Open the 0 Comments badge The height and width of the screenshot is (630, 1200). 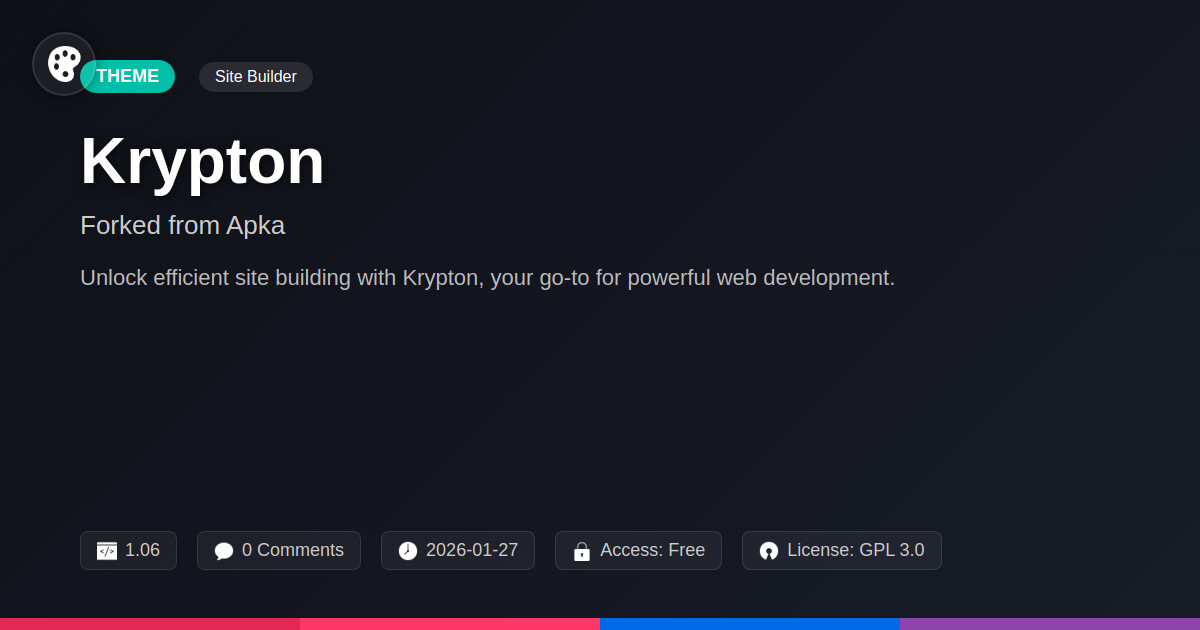point(292,550)
